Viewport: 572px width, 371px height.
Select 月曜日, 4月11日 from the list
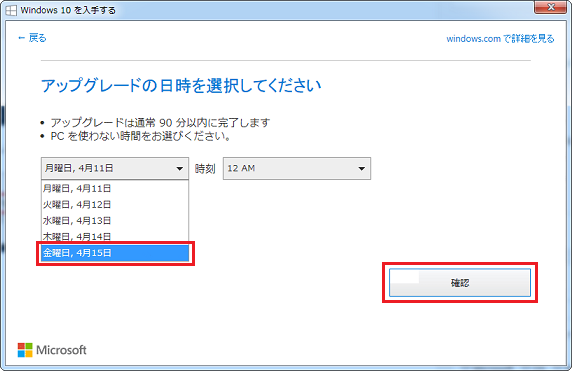pyautogui.click(x=115, y=189)
